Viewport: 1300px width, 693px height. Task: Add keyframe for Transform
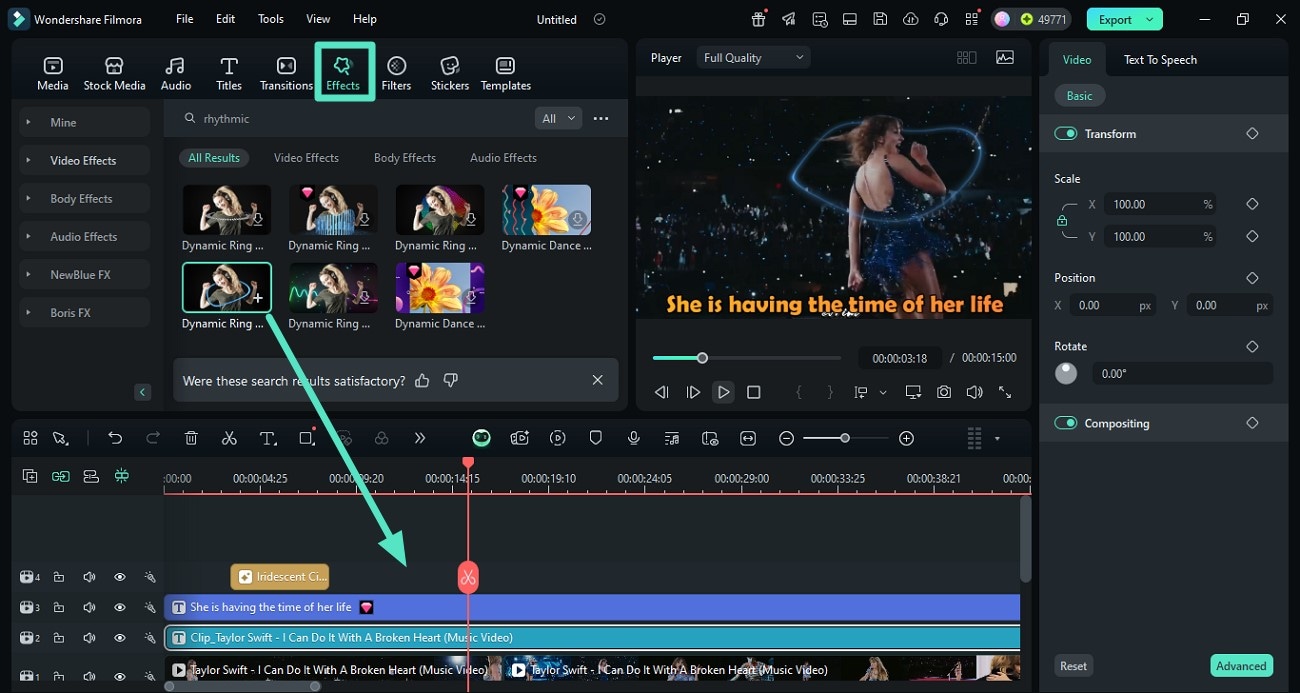click(x=1252, y=134)
